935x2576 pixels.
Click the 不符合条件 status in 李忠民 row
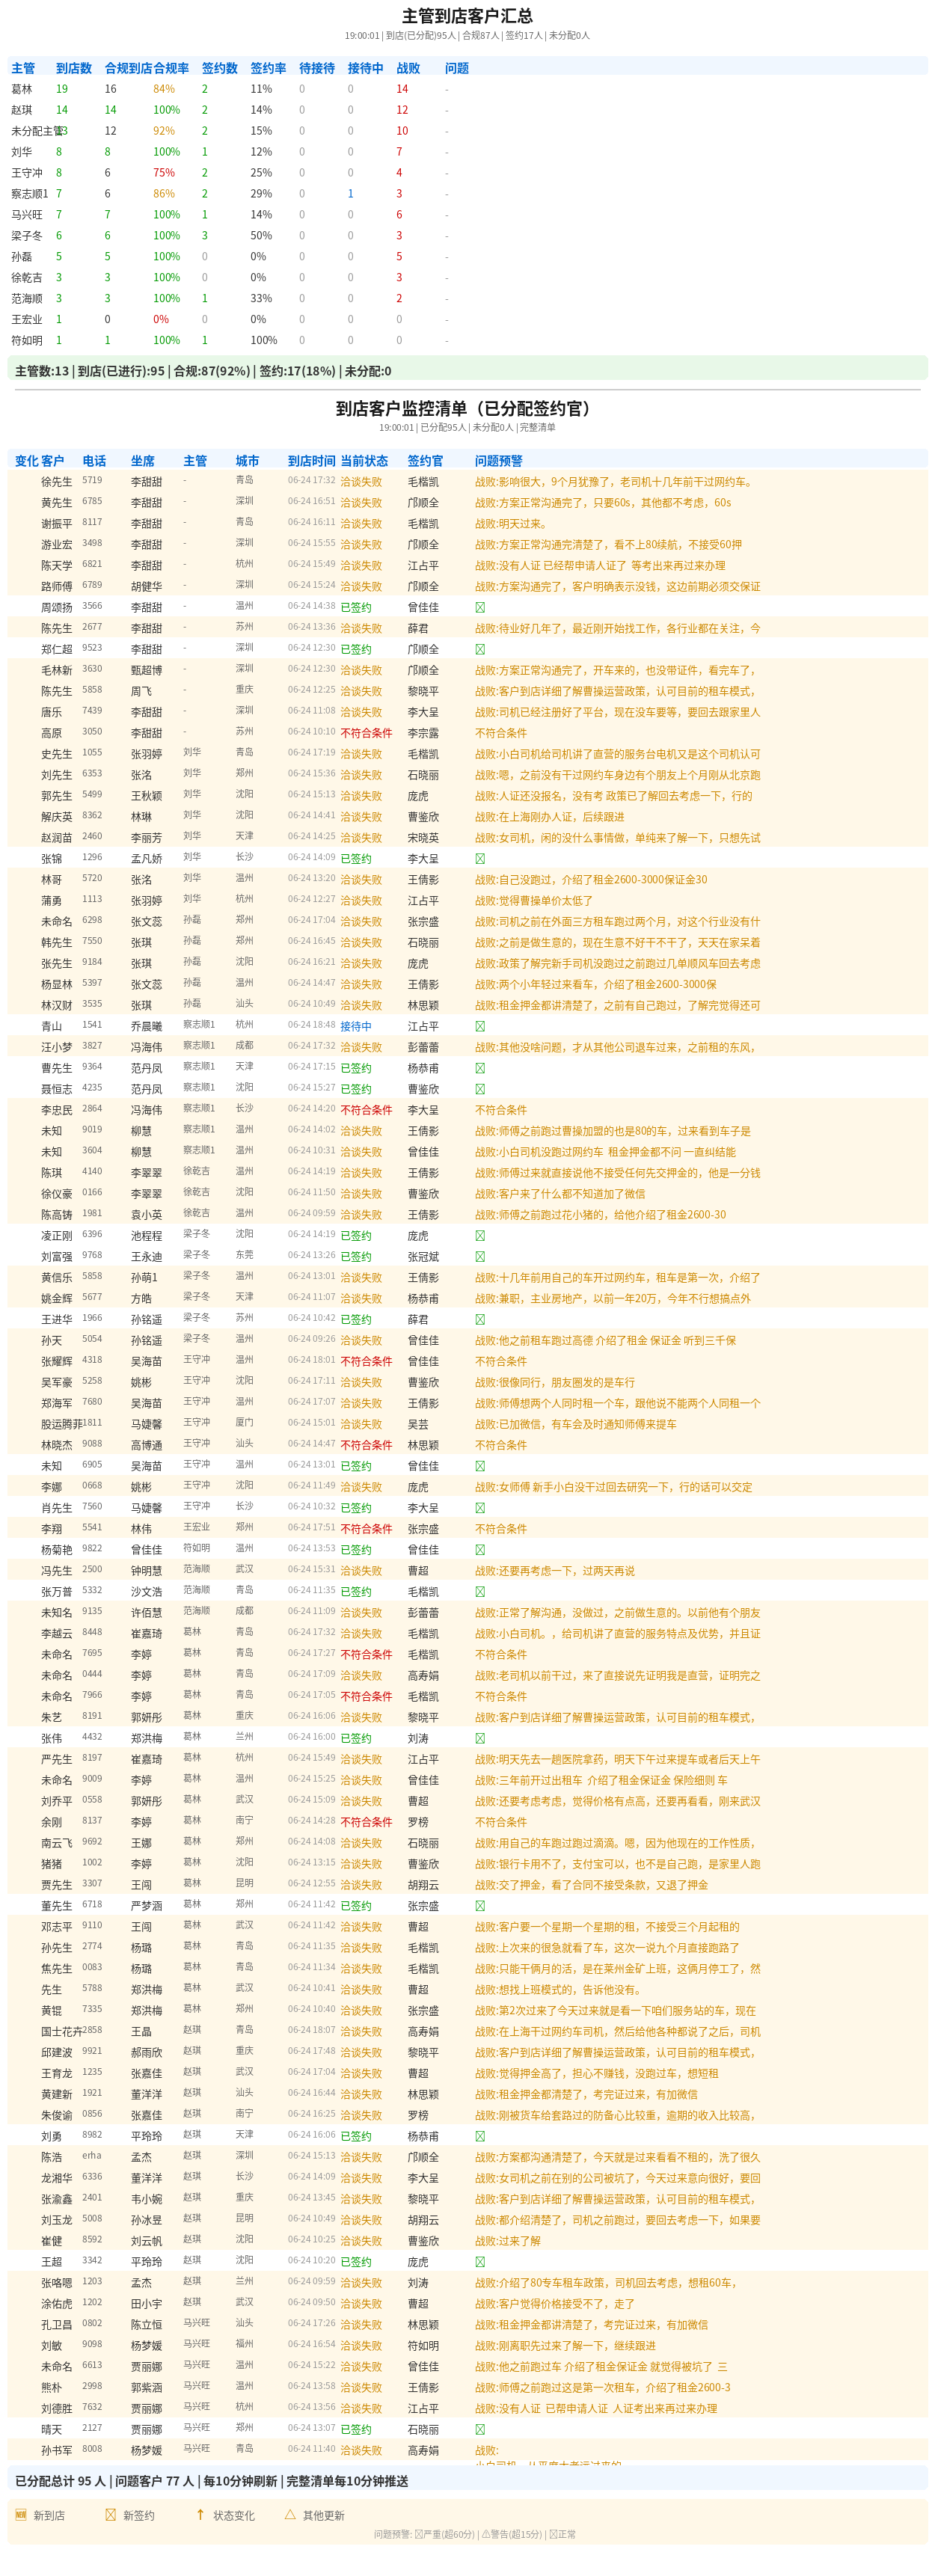tap(366, 1110)
